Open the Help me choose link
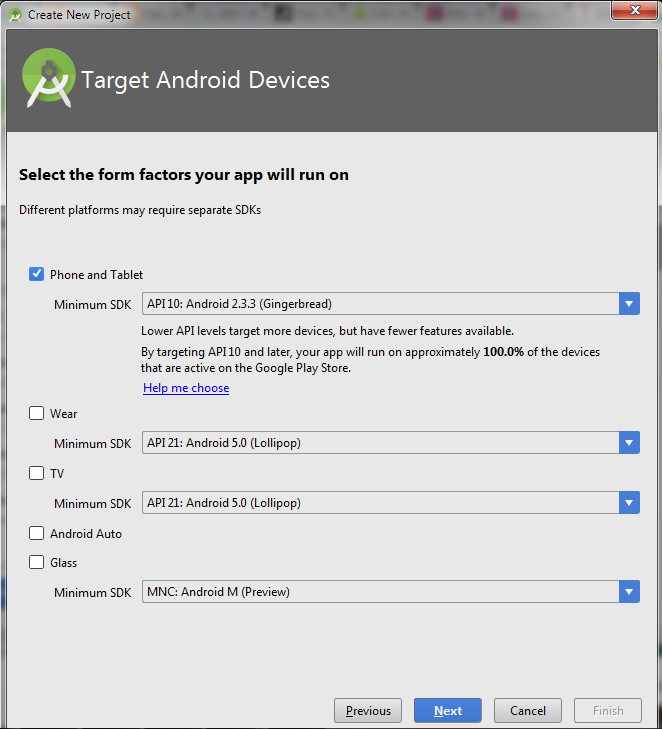Image resolution: width=662 pixels, height=729 pixels. [x=186, y=388]
